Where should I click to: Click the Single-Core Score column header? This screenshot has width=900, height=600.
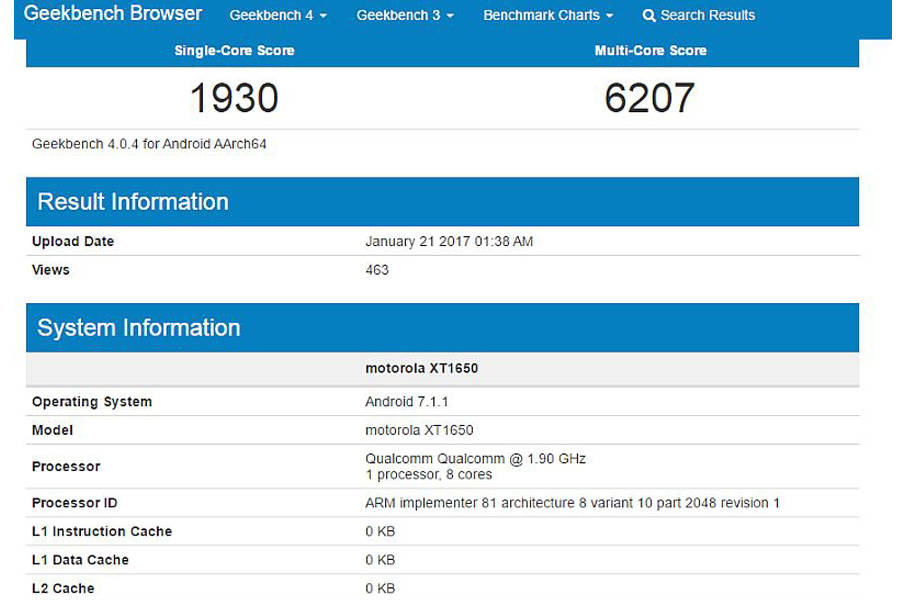coord(234,50)
